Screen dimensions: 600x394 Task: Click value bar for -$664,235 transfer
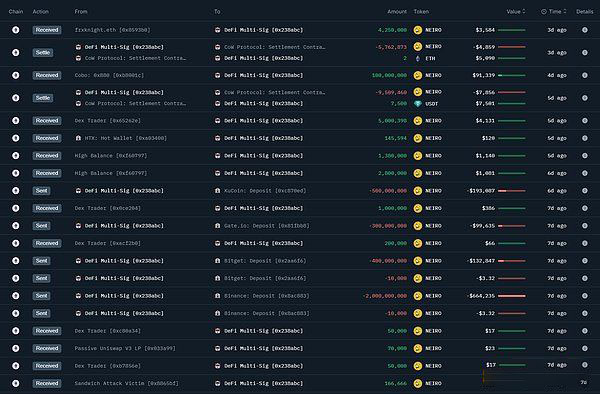click(x=512, y=296)
